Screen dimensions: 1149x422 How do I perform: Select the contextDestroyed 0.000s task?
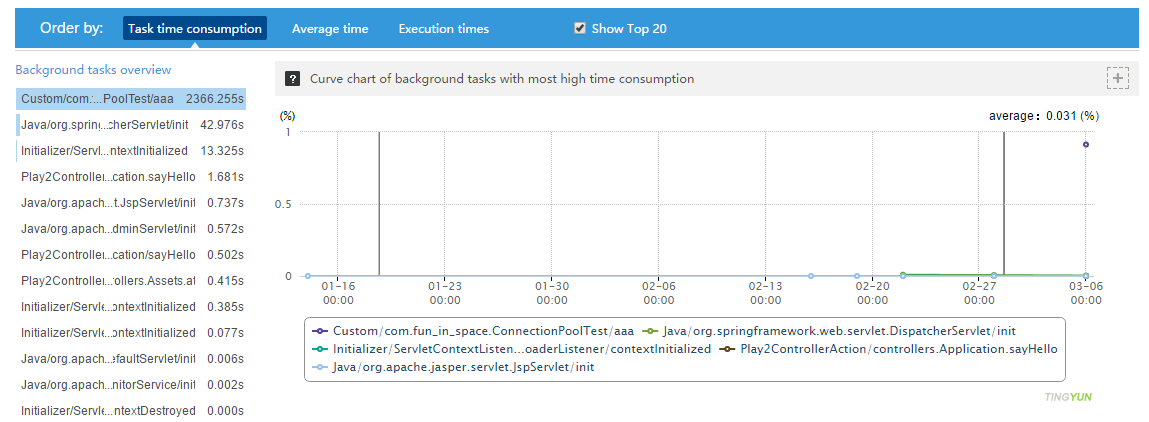click(x=132, y=411)
